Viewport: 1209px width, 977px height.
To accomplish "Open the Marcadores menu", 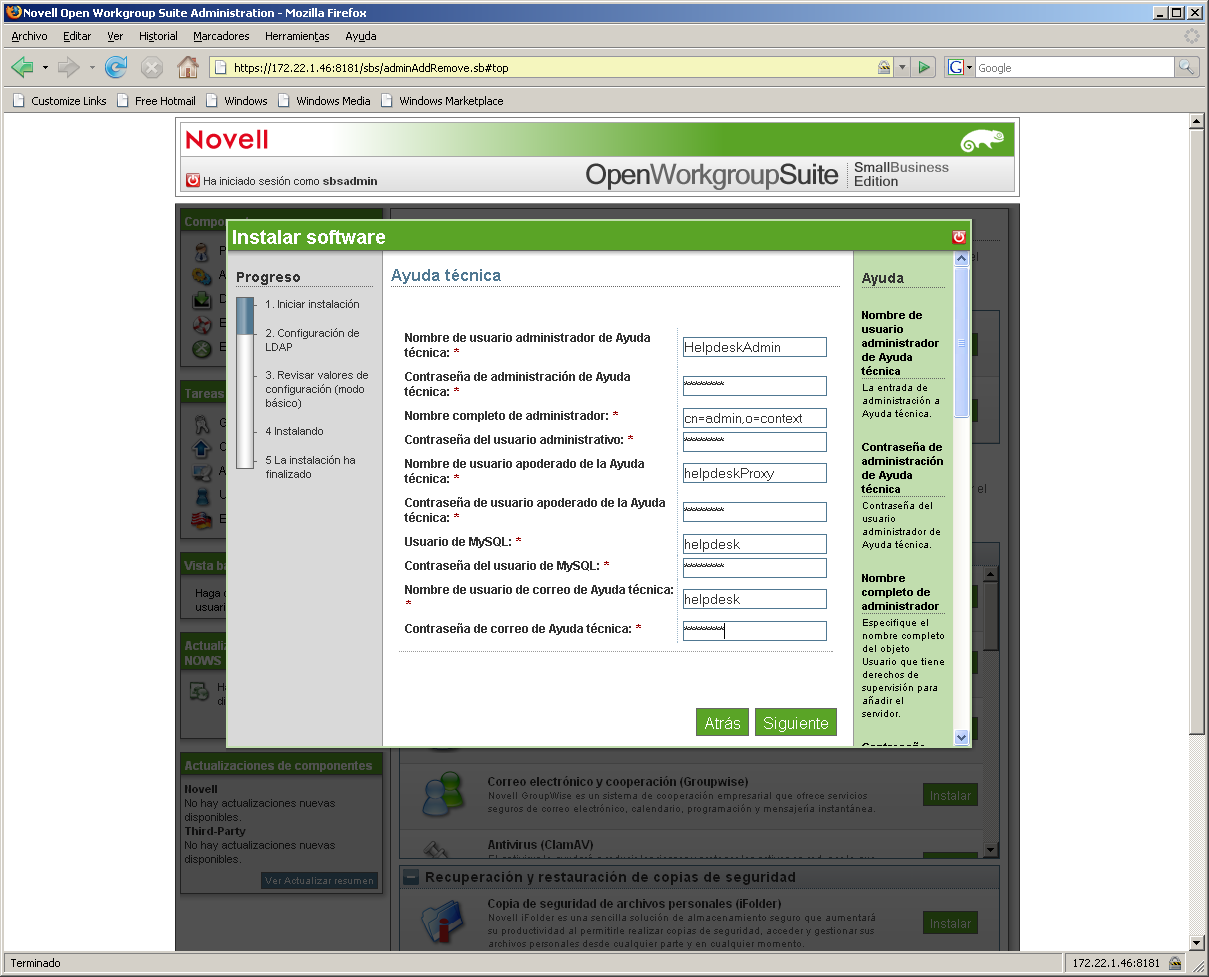I will pyautogui.click(x=221, y=36).
